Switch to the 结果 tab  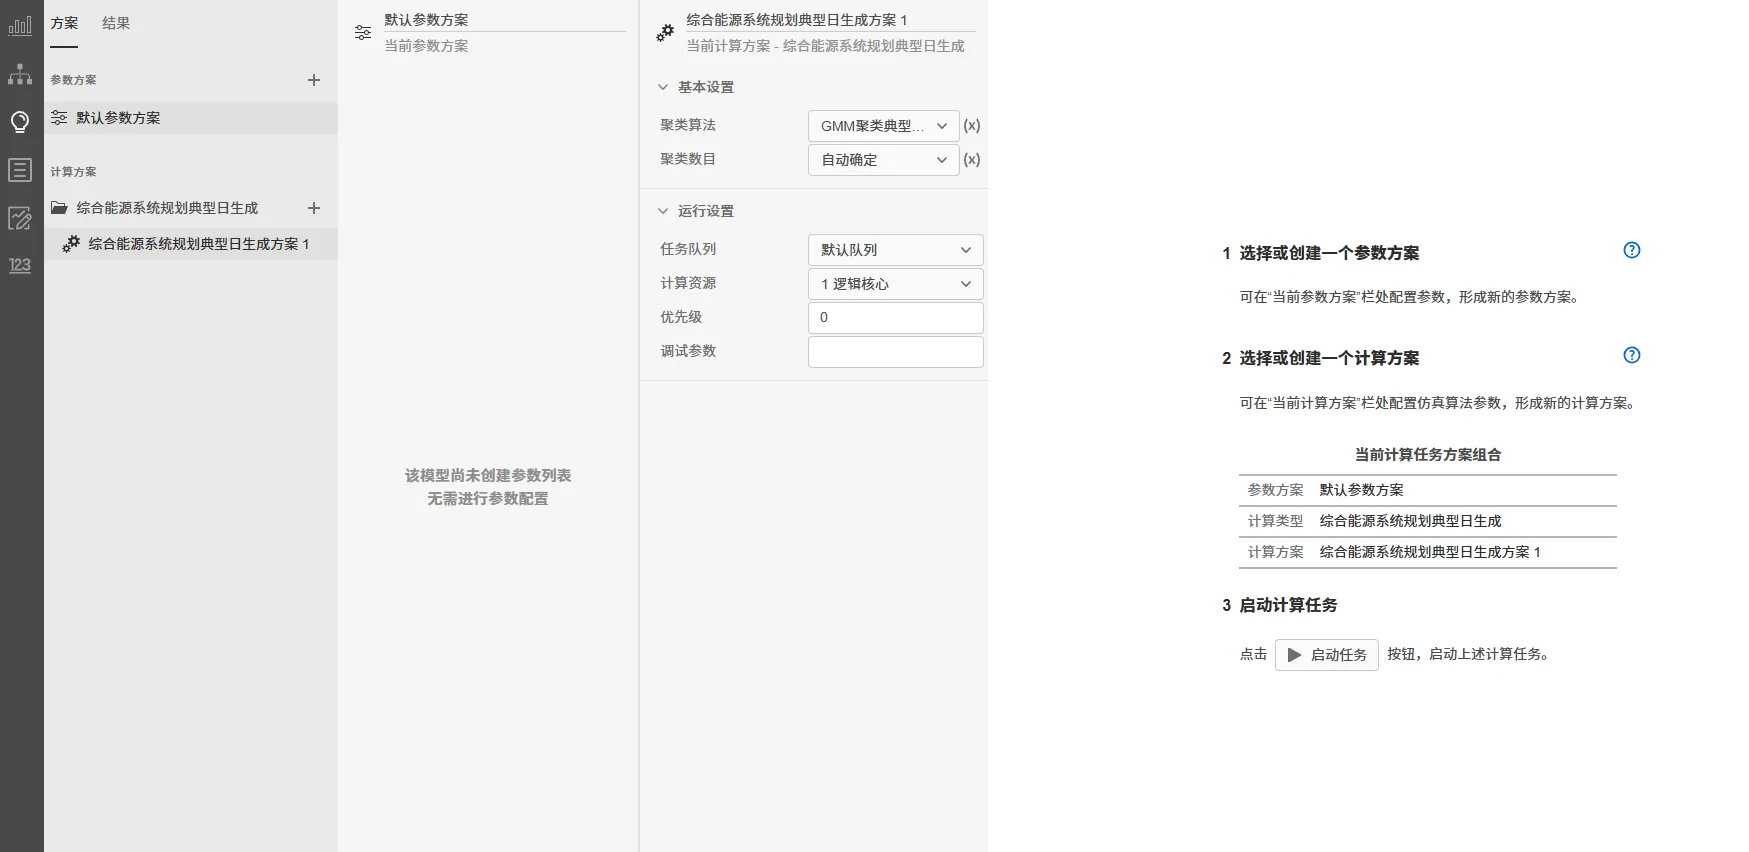pyautogui.click(x=116, y=23)
